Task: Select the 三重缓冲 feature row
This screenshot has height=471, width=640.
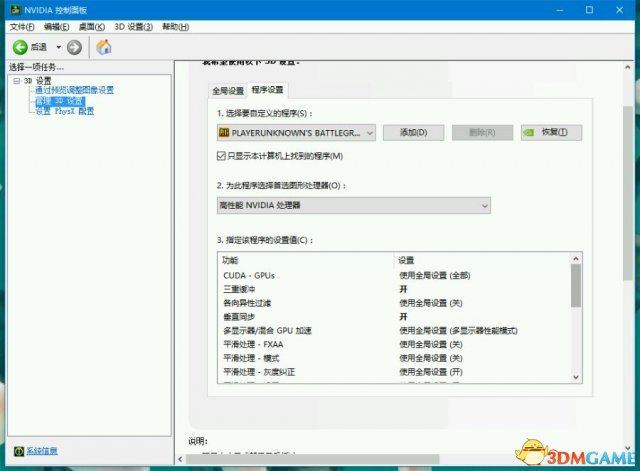Action: (395, 289)
